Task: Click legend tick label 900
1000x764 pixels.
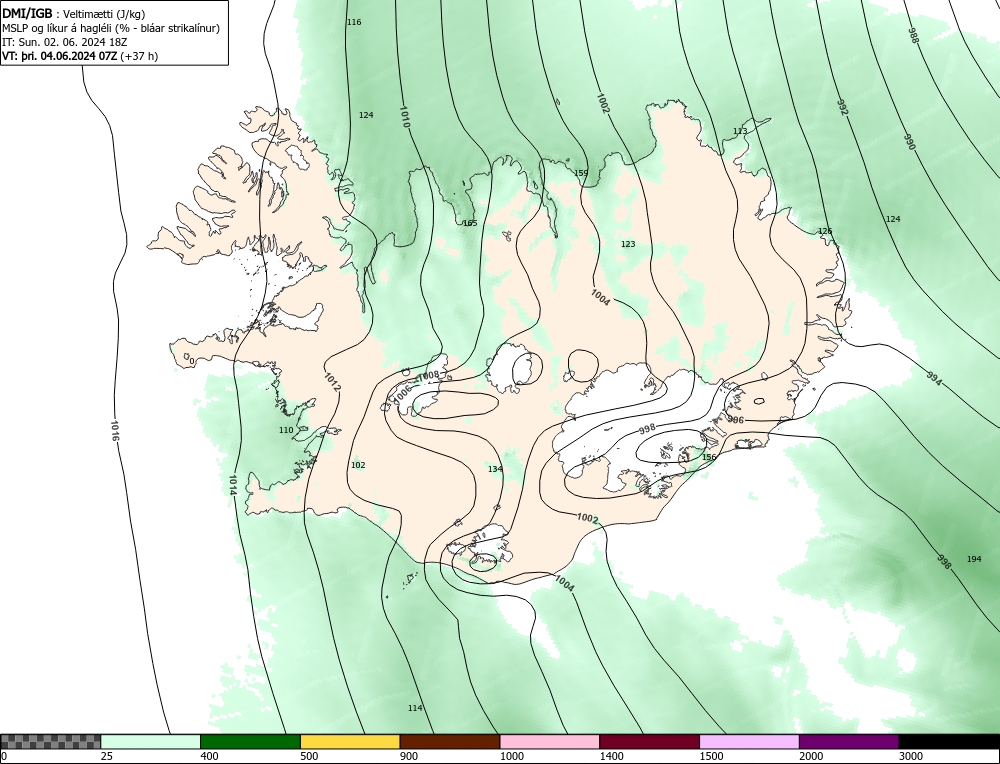Action: pos(409,757)
